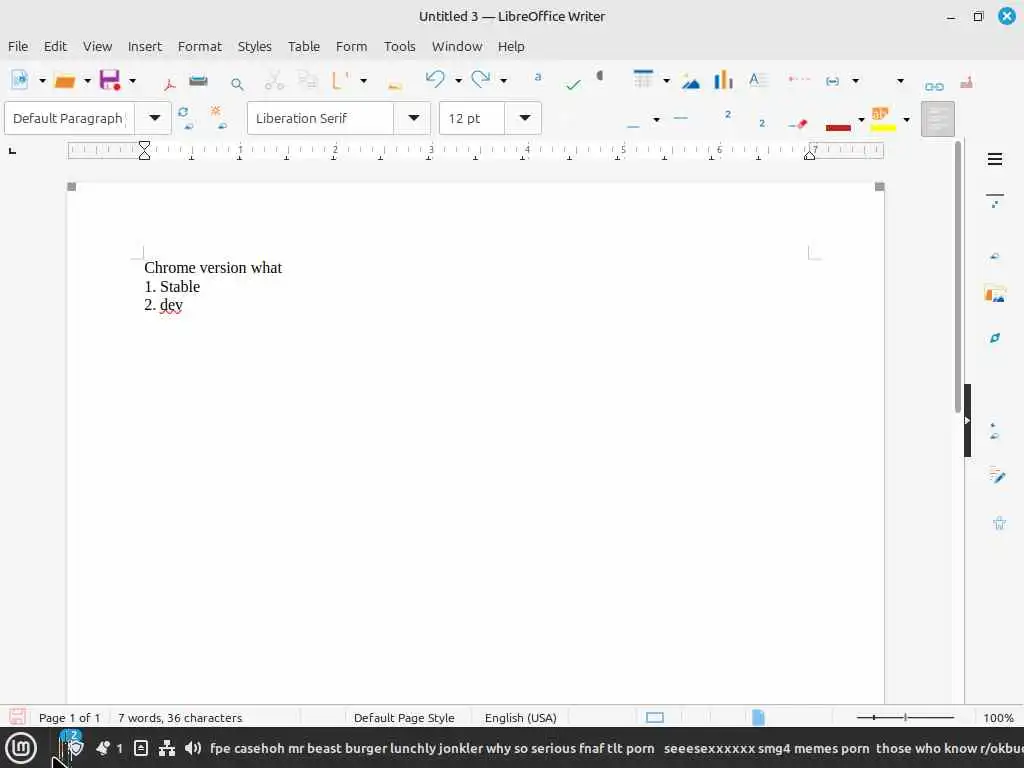1024x768 pixels.
Task: Open the sidebar Gallery deck
Action: tap(995, 294)
